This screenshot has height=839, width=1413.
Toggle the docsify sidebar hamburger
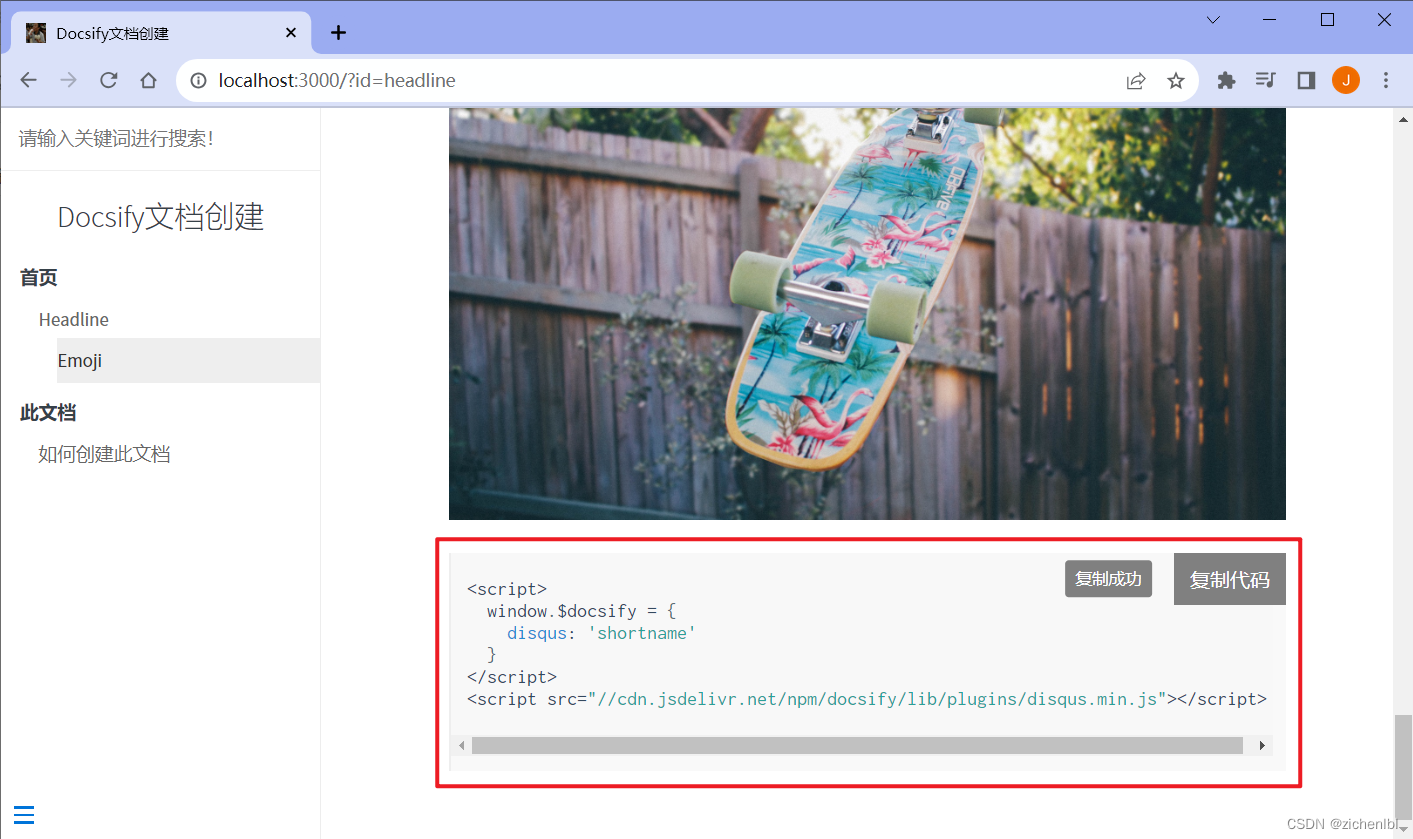(24, 815)
